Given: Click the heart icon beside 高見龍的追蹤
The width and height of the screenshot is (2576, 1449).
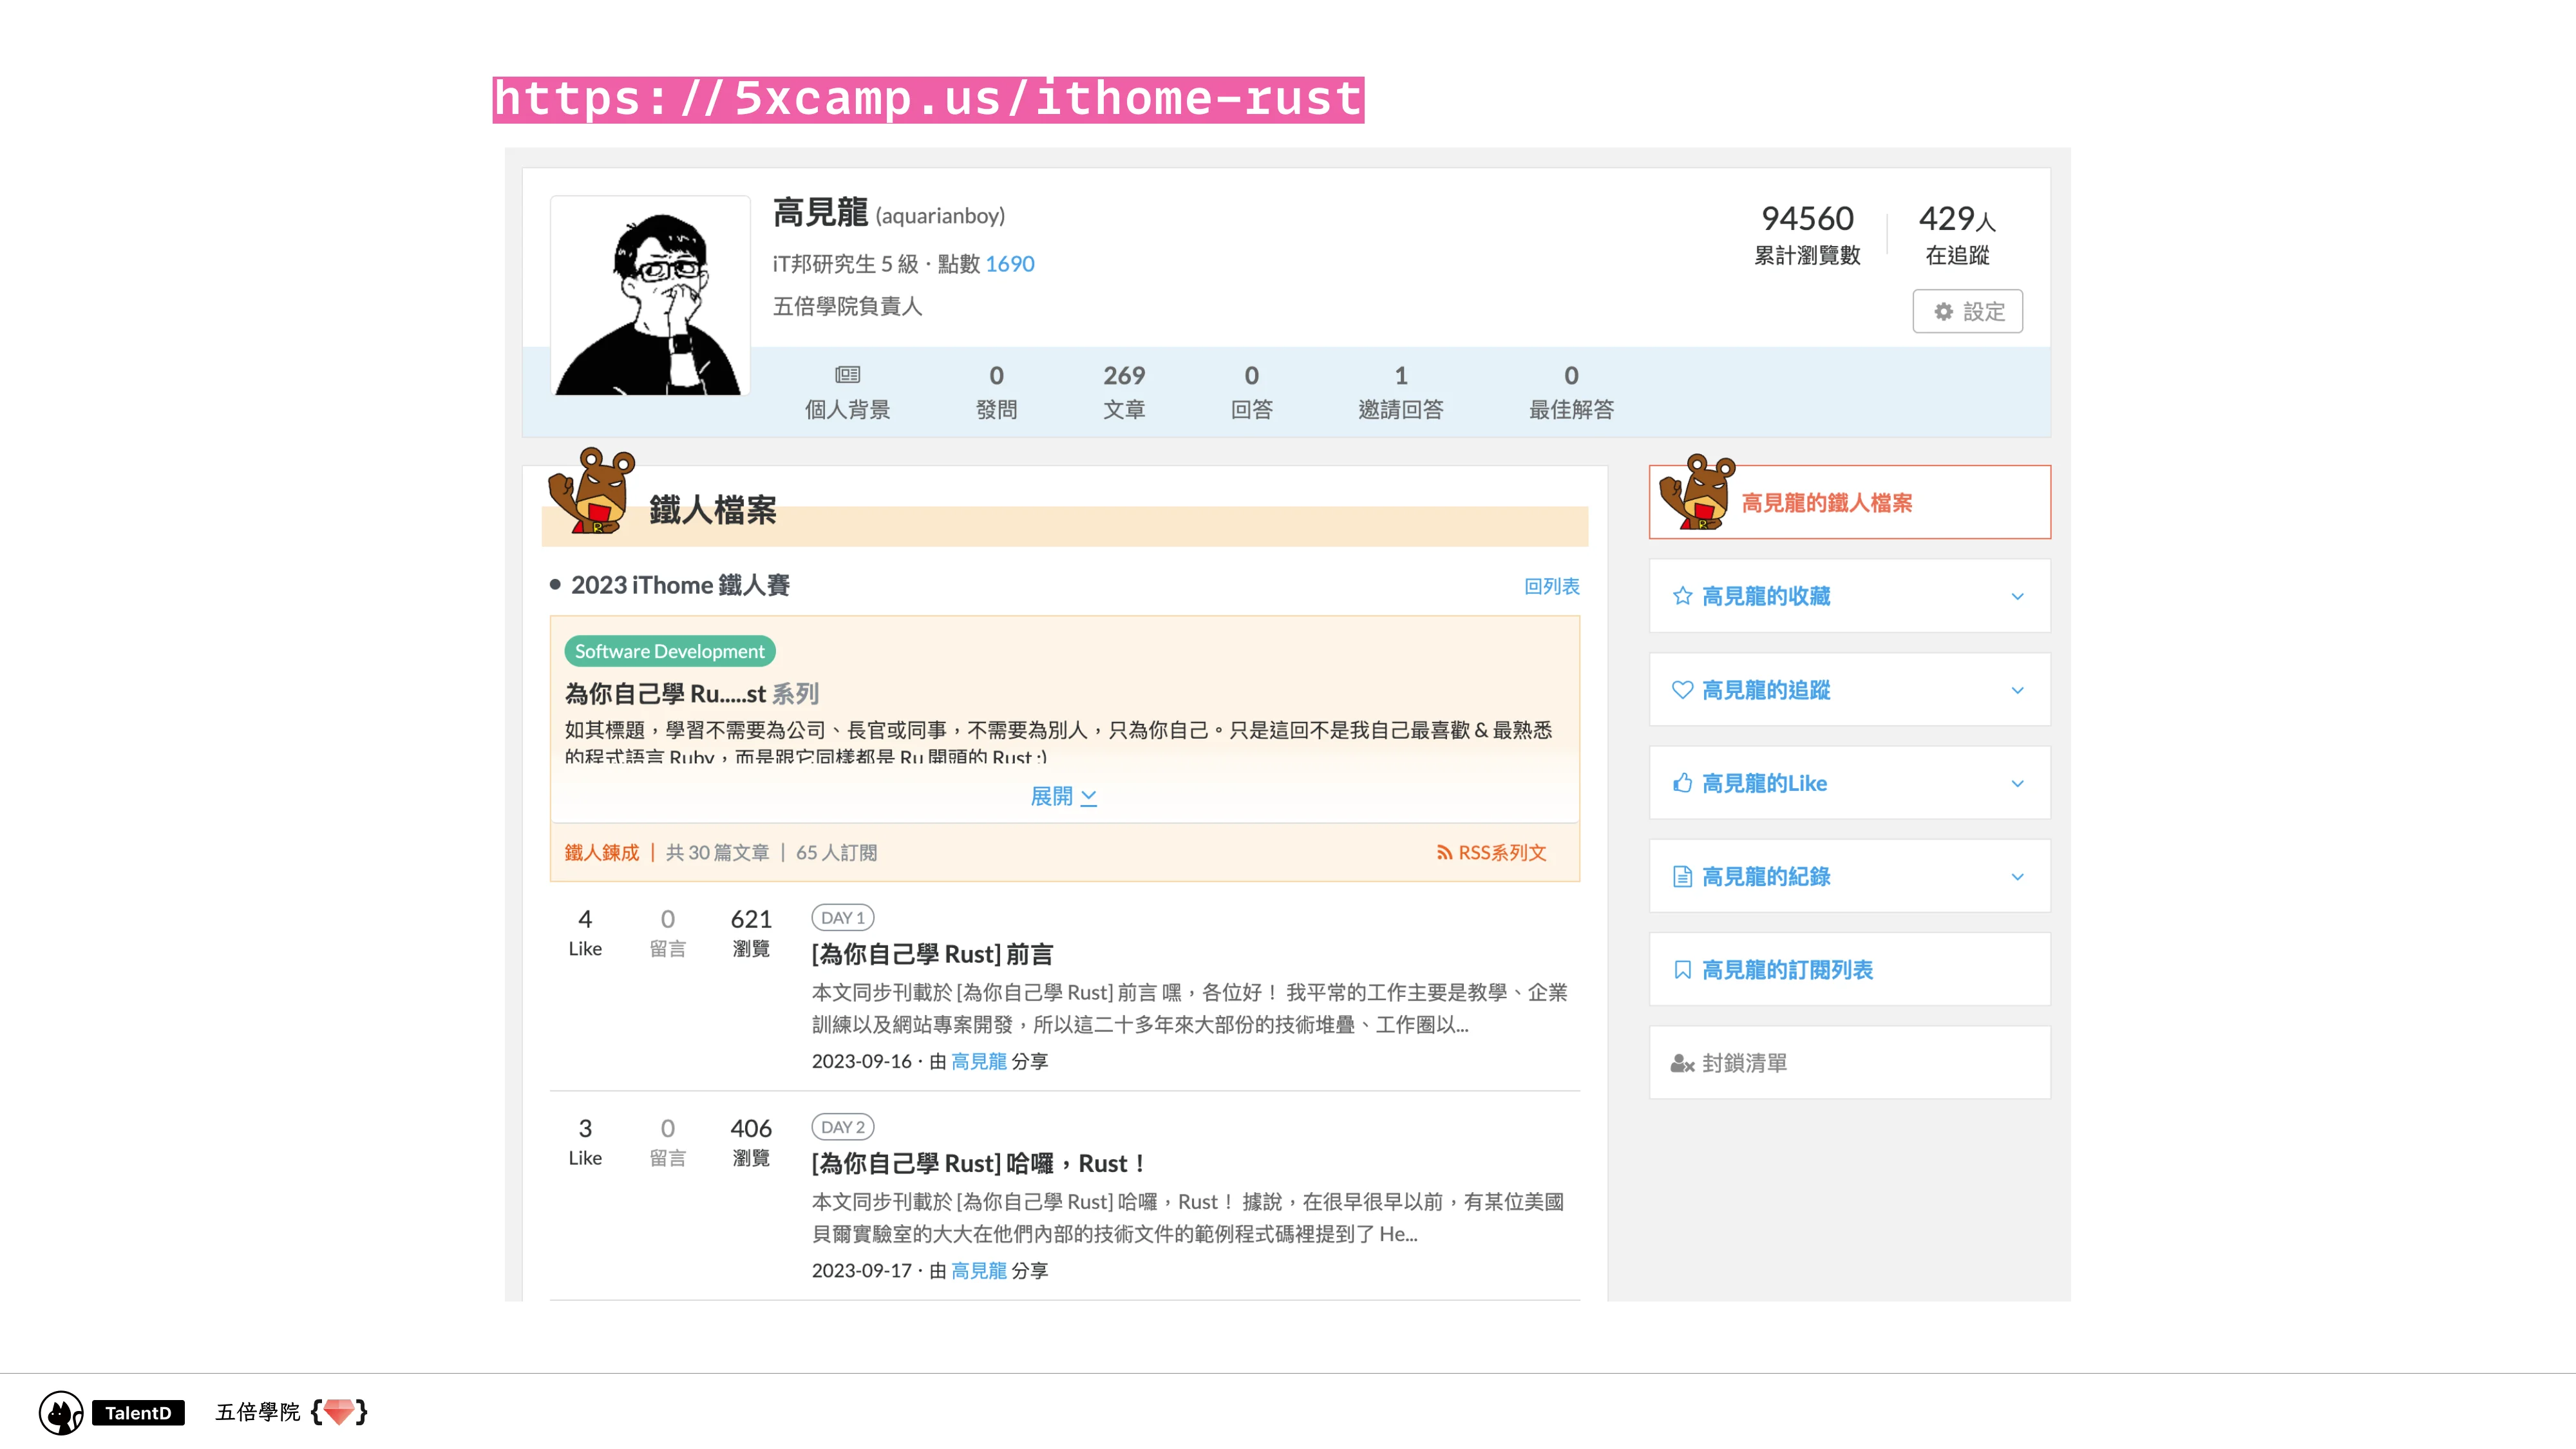Looking at the screenshot, I should (x=1683, y=689).
